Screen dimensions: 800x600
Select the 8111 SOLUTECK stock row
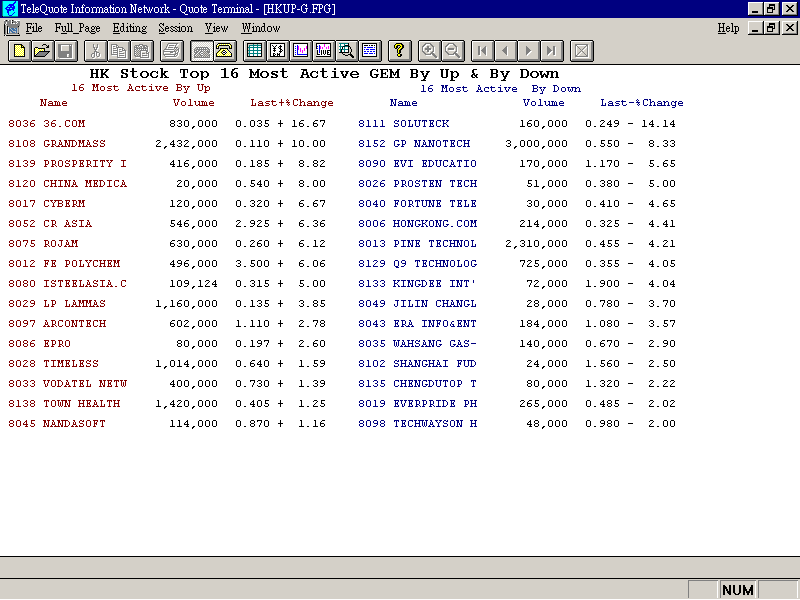tap(517, 123)
